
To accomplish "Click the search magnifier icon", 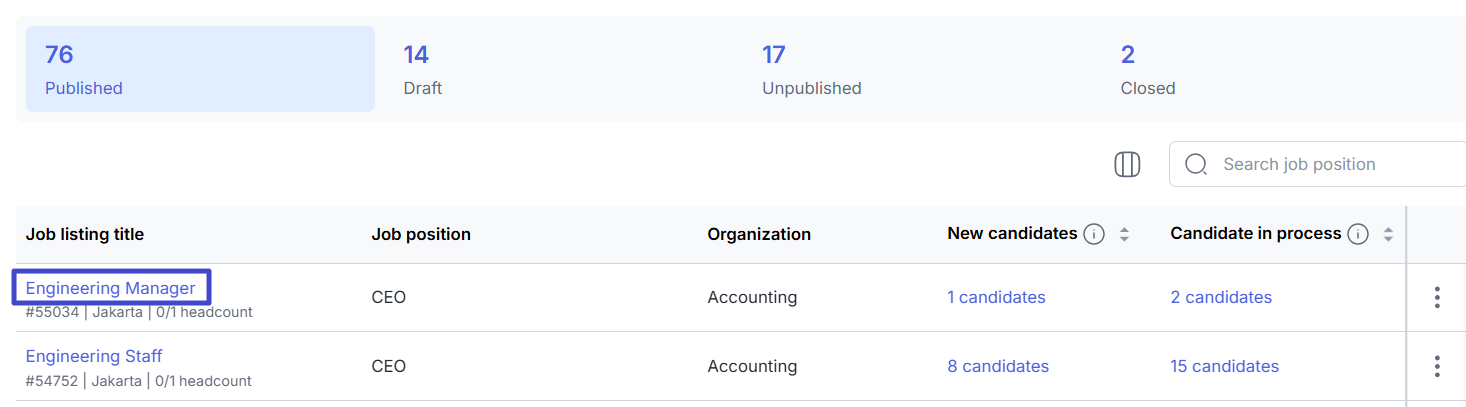I will coord(1195,164).
